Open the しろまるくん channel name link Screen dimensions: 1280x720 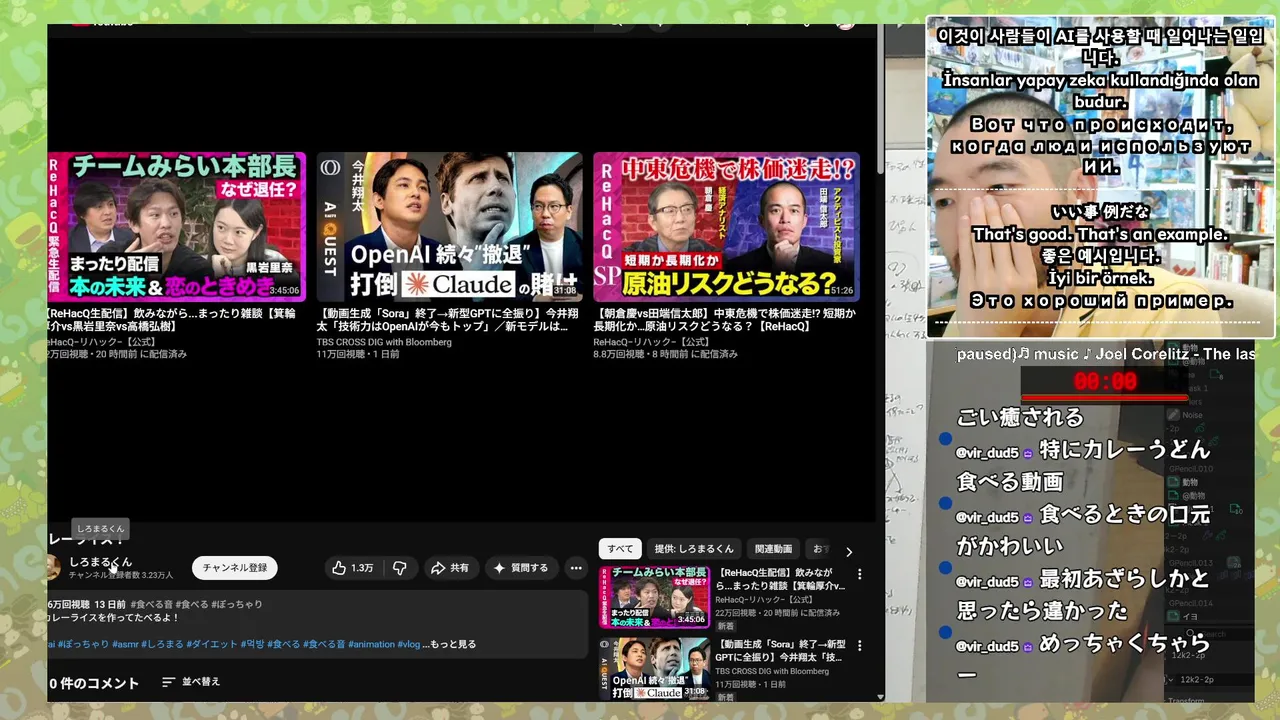100,562
